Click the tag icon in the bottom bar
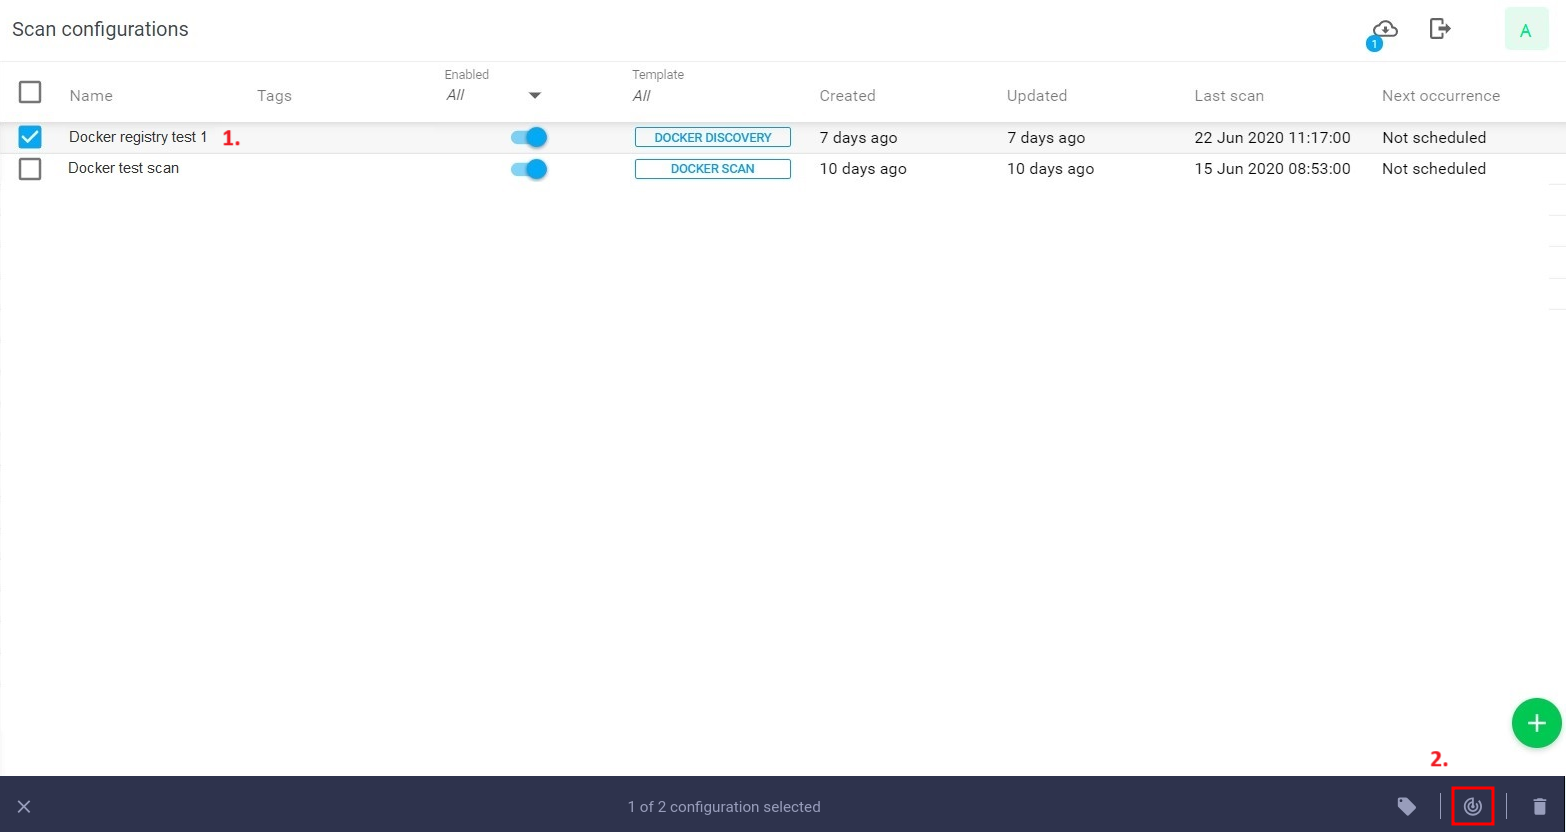The height and width of the screenshot is (832, 1566). point(1407,806)
